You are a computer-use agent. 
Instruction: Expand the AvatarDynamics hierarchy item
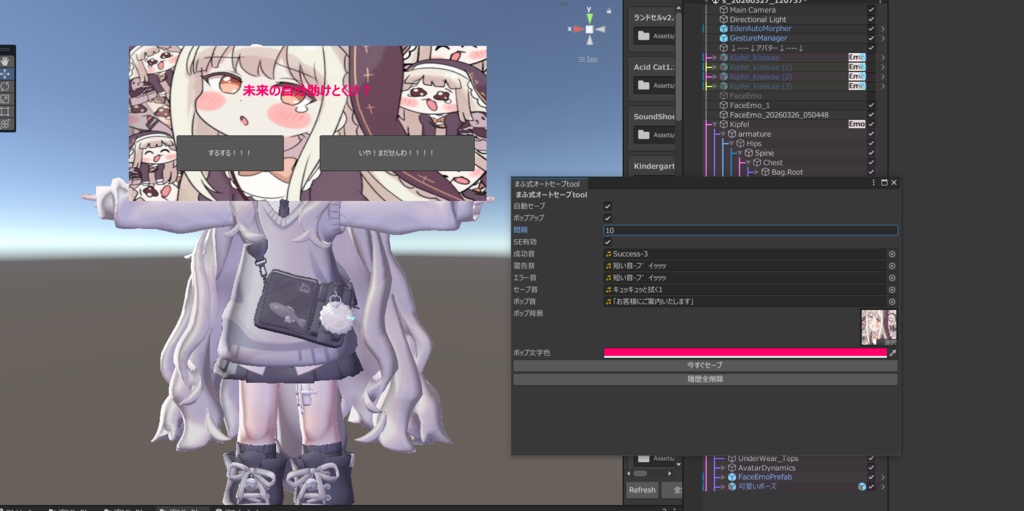tap(723, 468)
